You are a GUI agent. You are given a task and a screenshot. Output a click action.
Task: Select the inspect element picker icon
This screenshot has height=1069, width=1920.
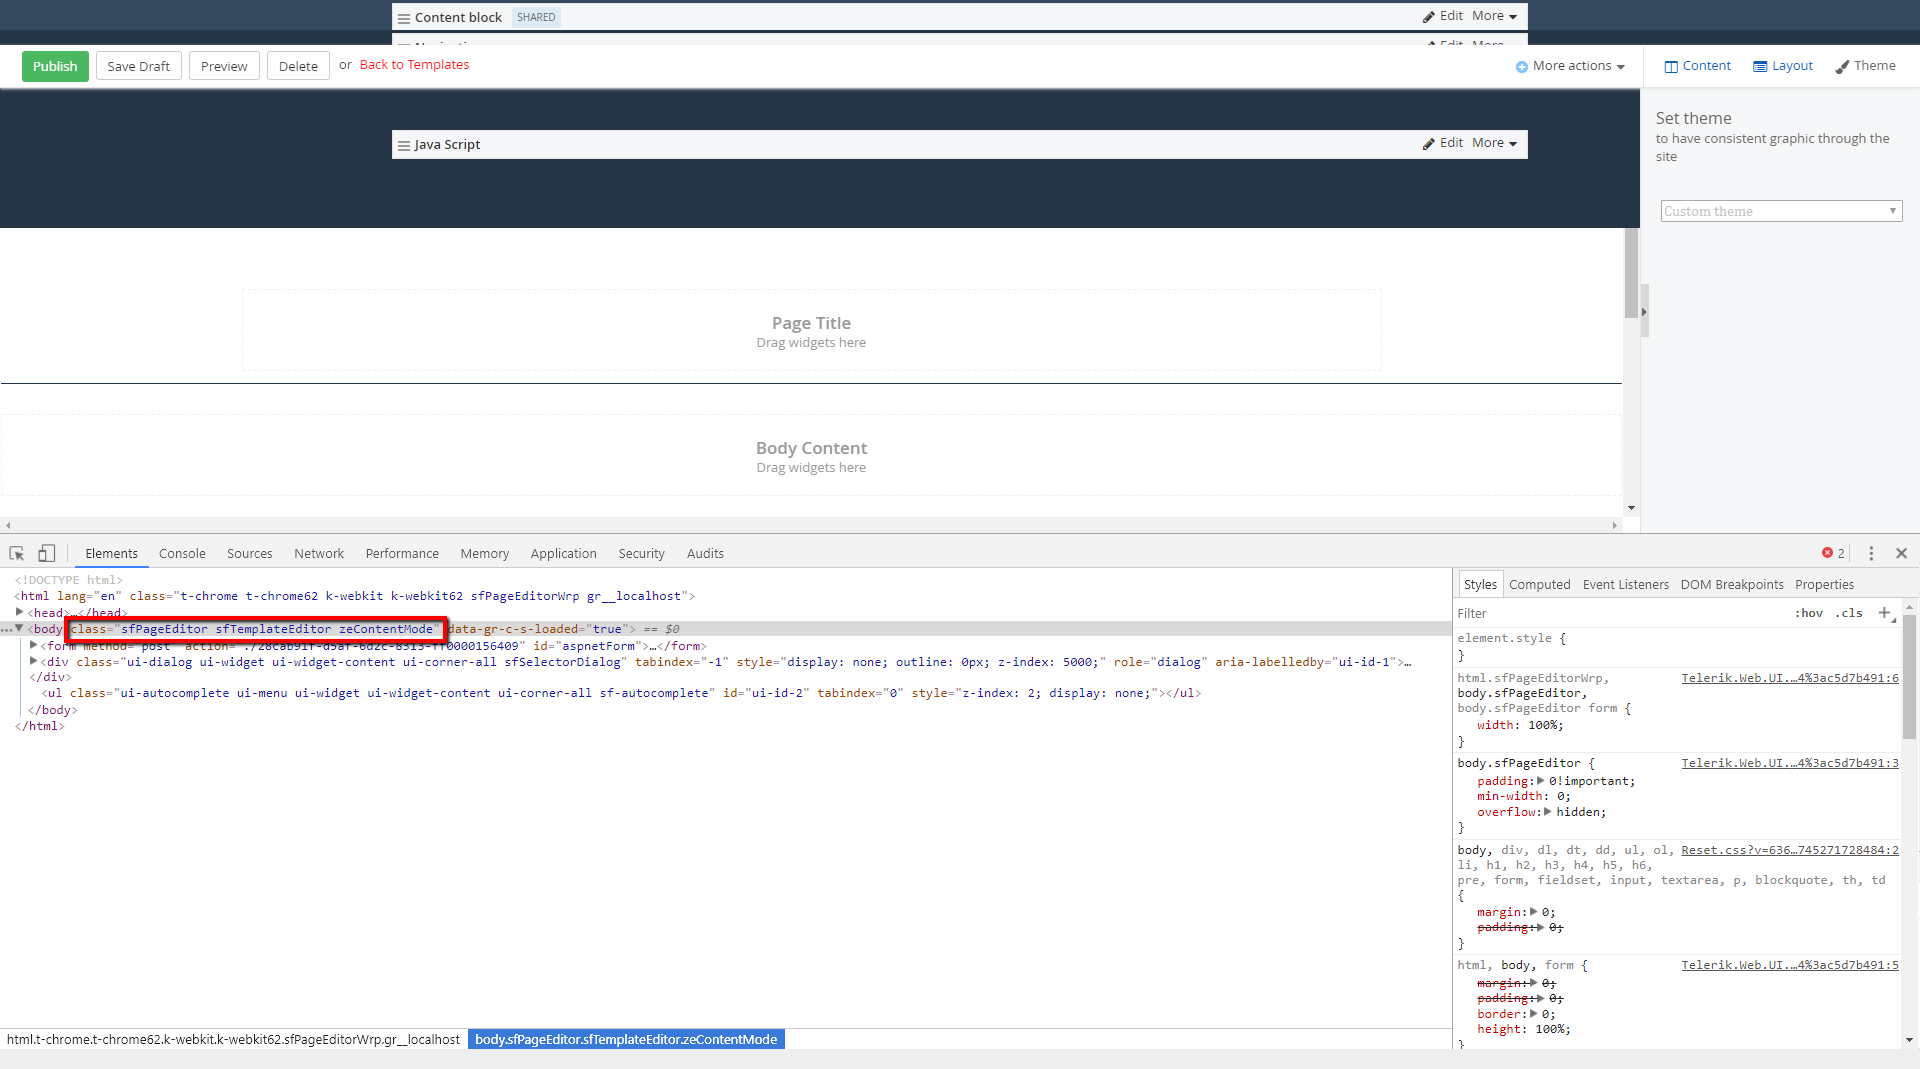click(17, 553)
